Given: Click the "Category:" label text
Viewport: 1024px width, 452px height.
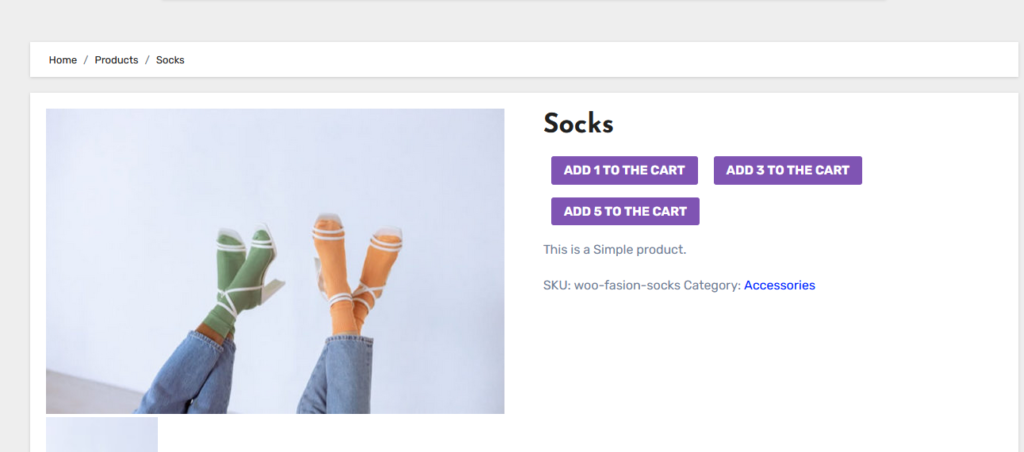Looking at the screenshot, I should 712,285.
